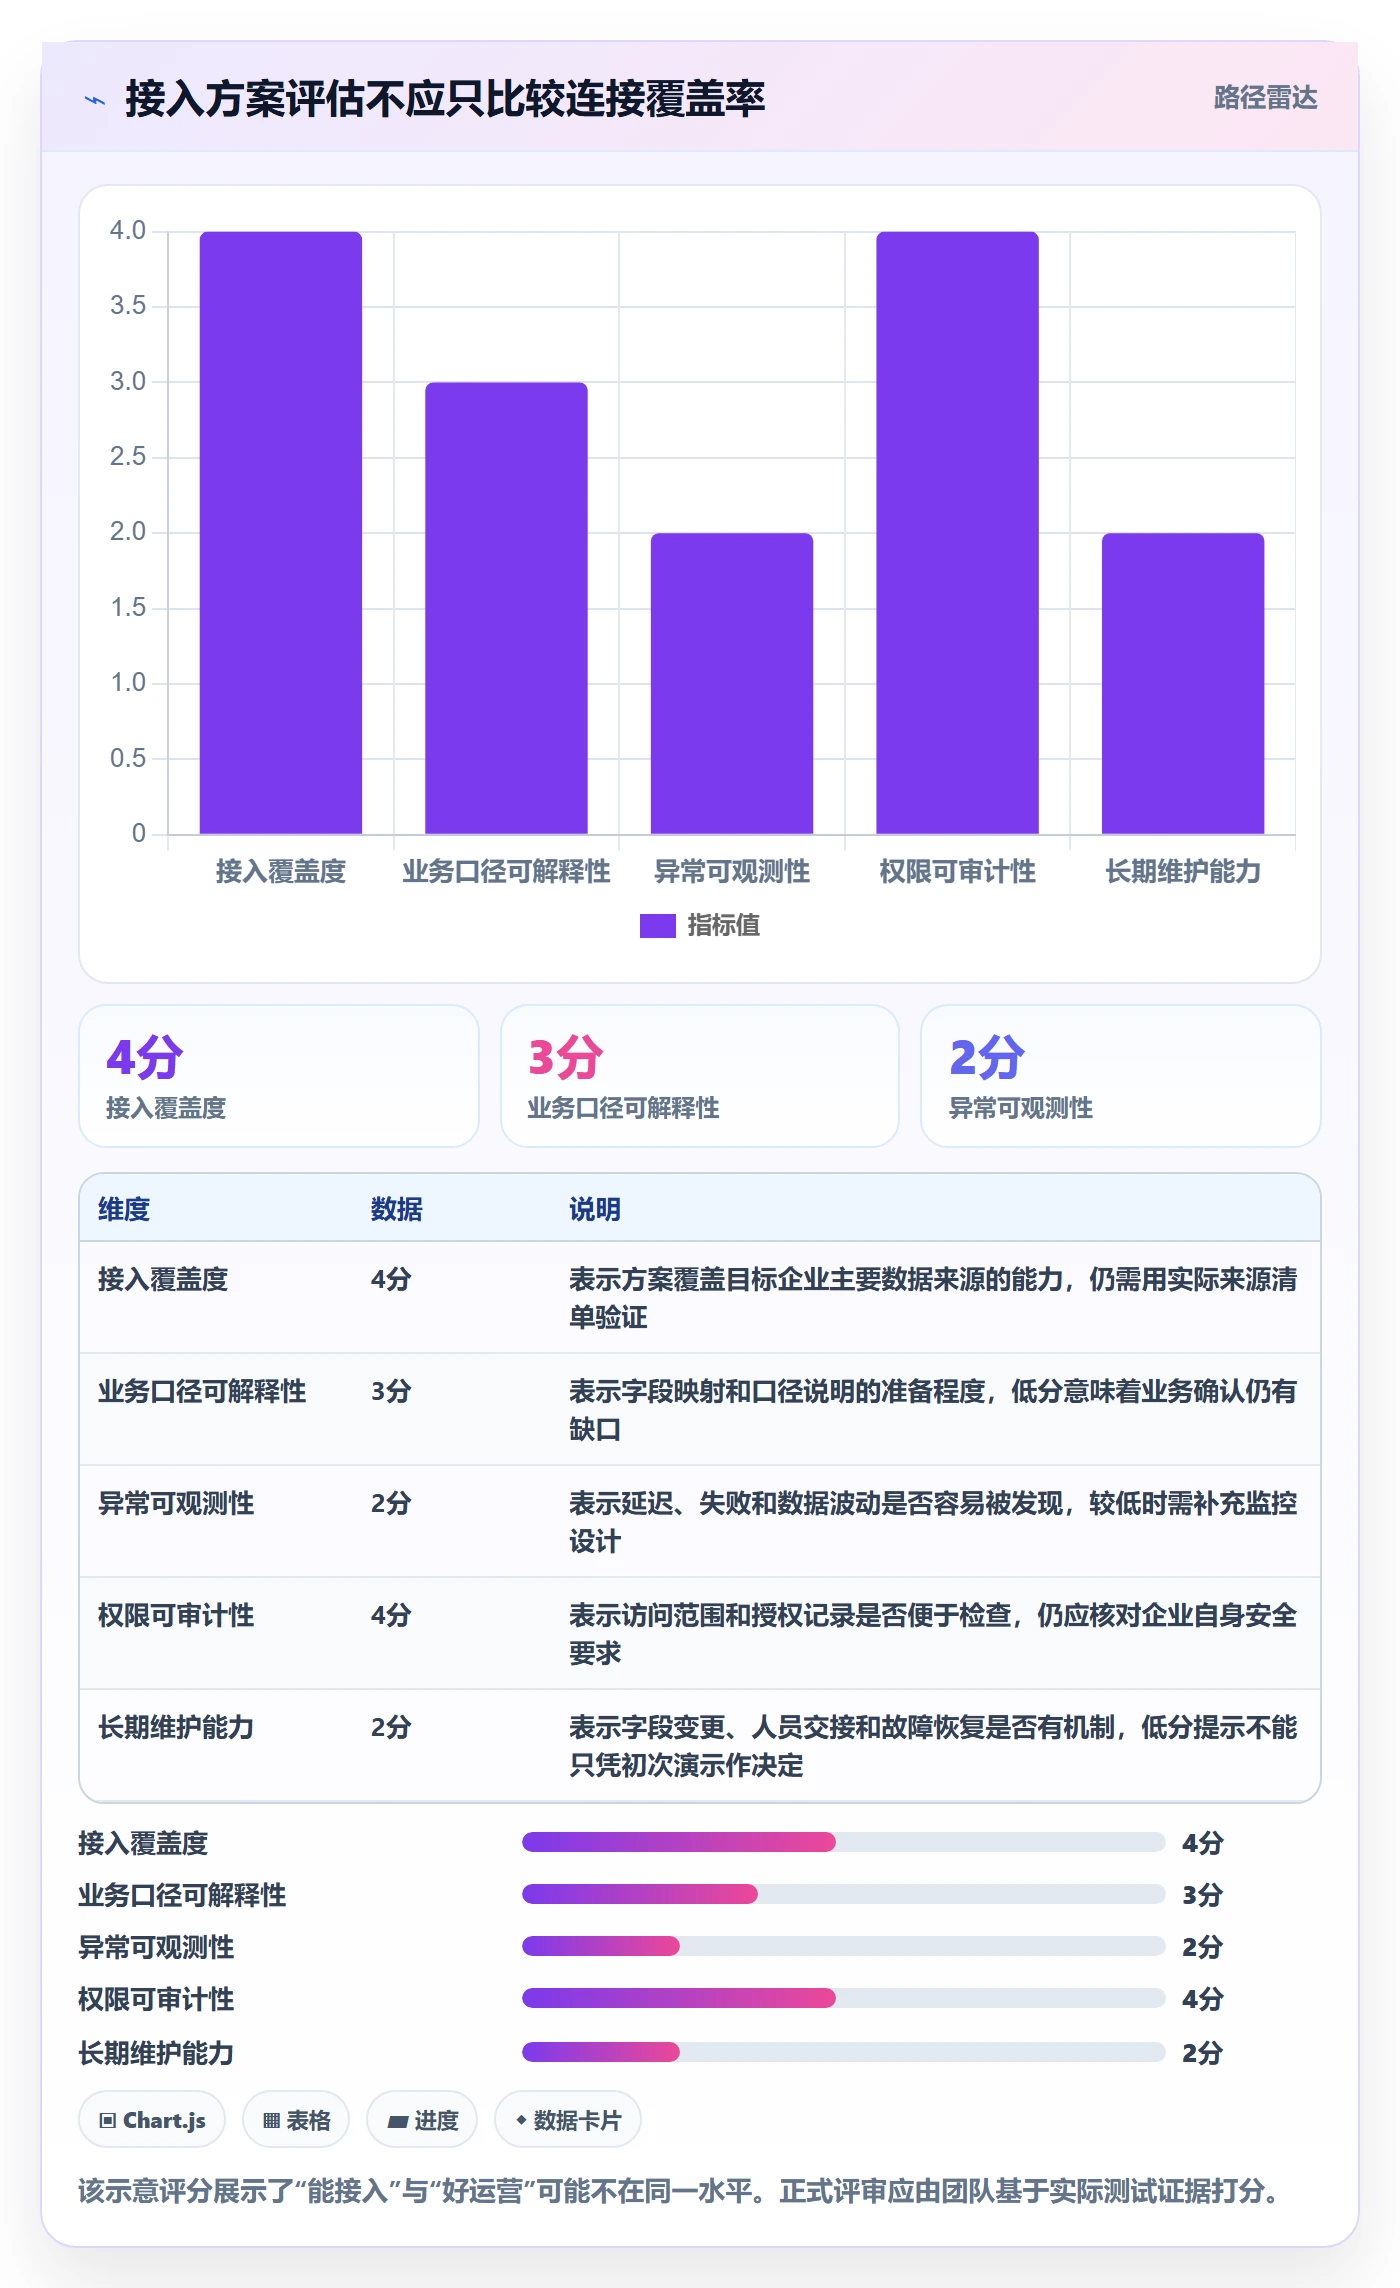The width and height of the screenshot is (1400, 2288).
Task: Click the 2.0 y-axis tick label
Action: (x=128, y=532)
